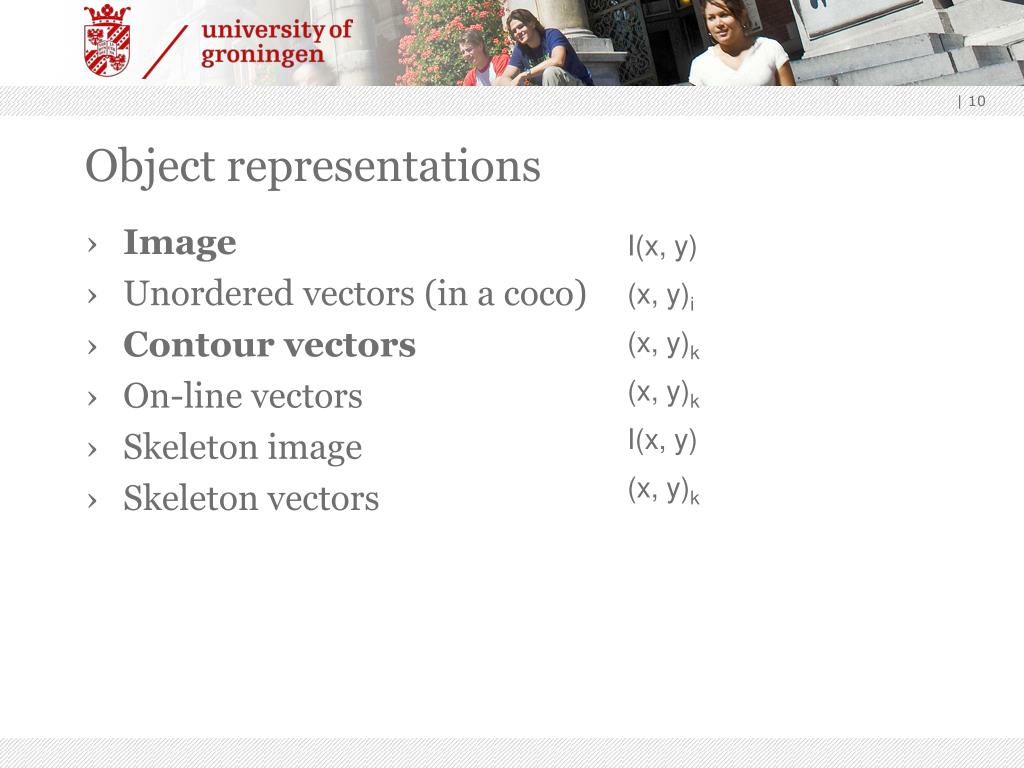Click the bullet arrow before Unordered vectors
This screenshot has width=1024, height=768.
[x=92, y=296]
